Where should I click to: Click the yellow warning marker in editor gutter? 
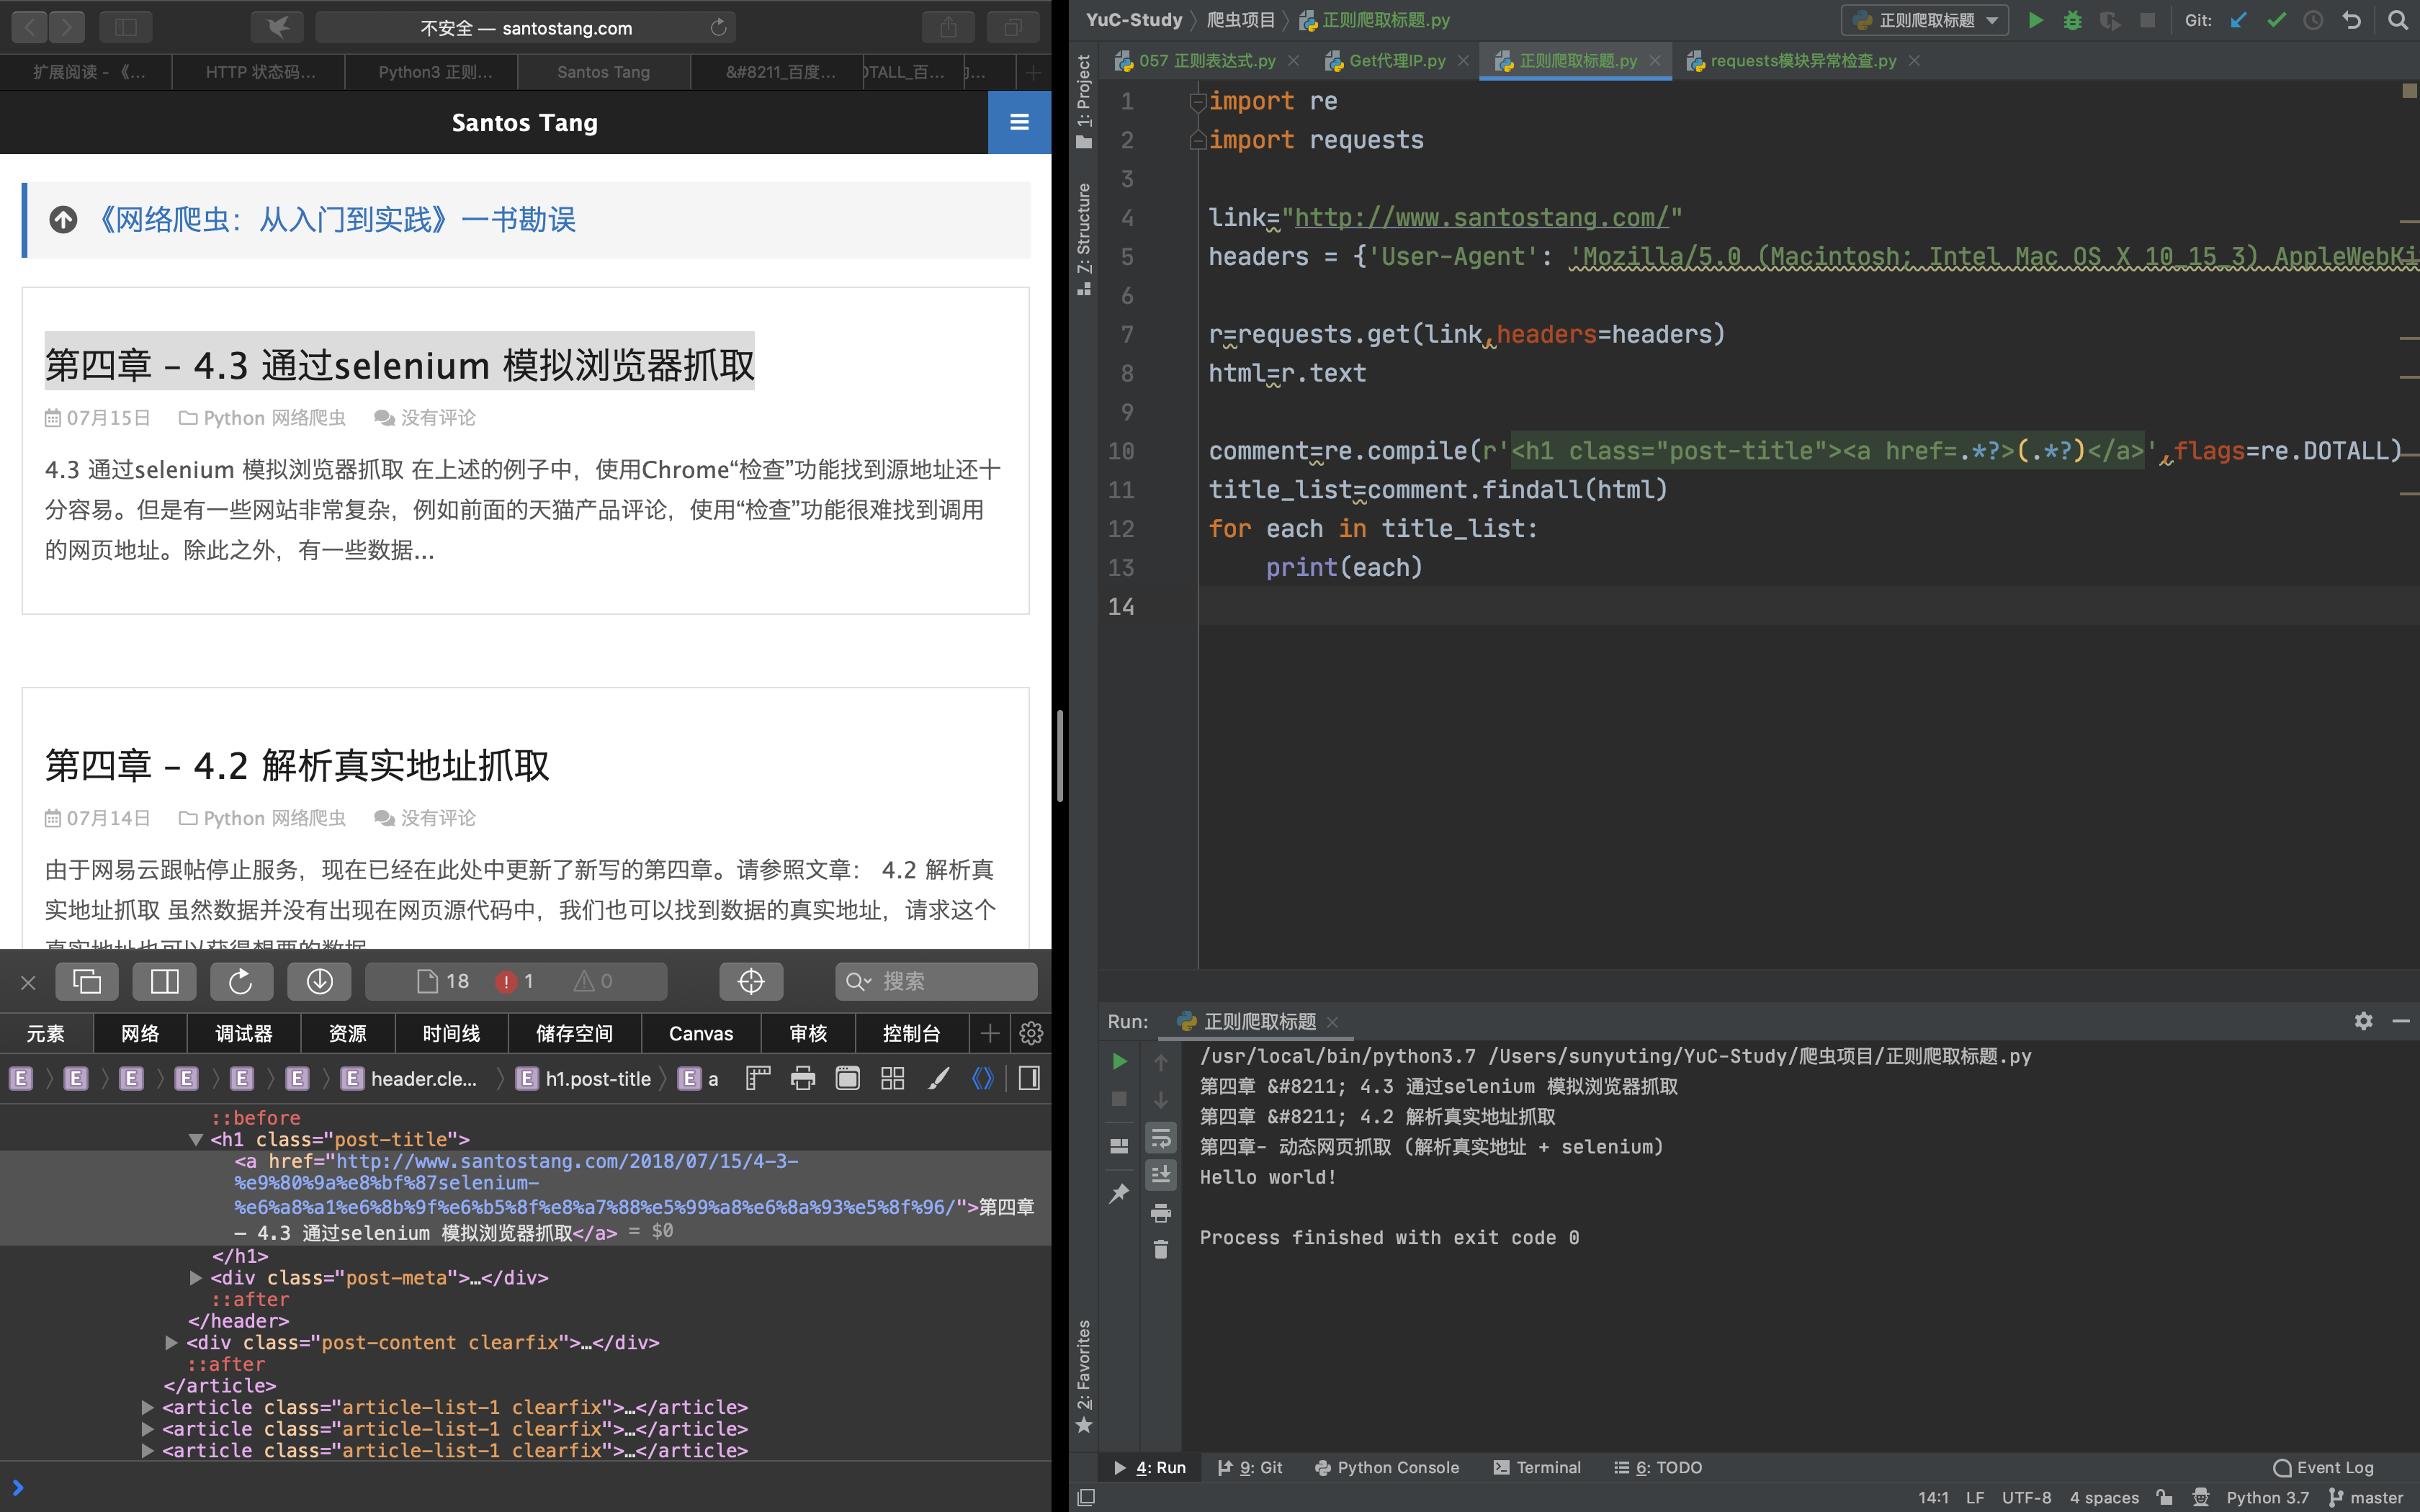(x=2409, y=90)
